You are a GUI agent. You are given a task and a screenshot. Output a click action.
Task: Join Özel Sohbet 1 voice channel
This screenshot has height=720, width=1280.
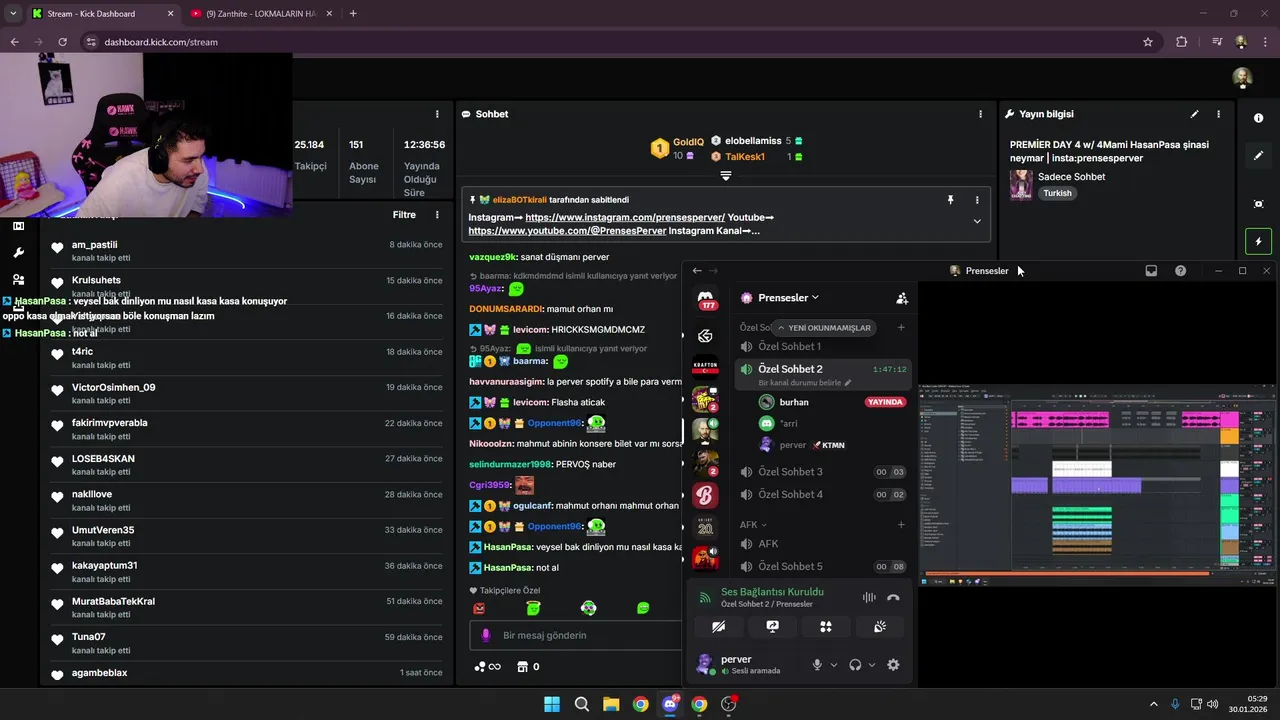coord(825,346)
